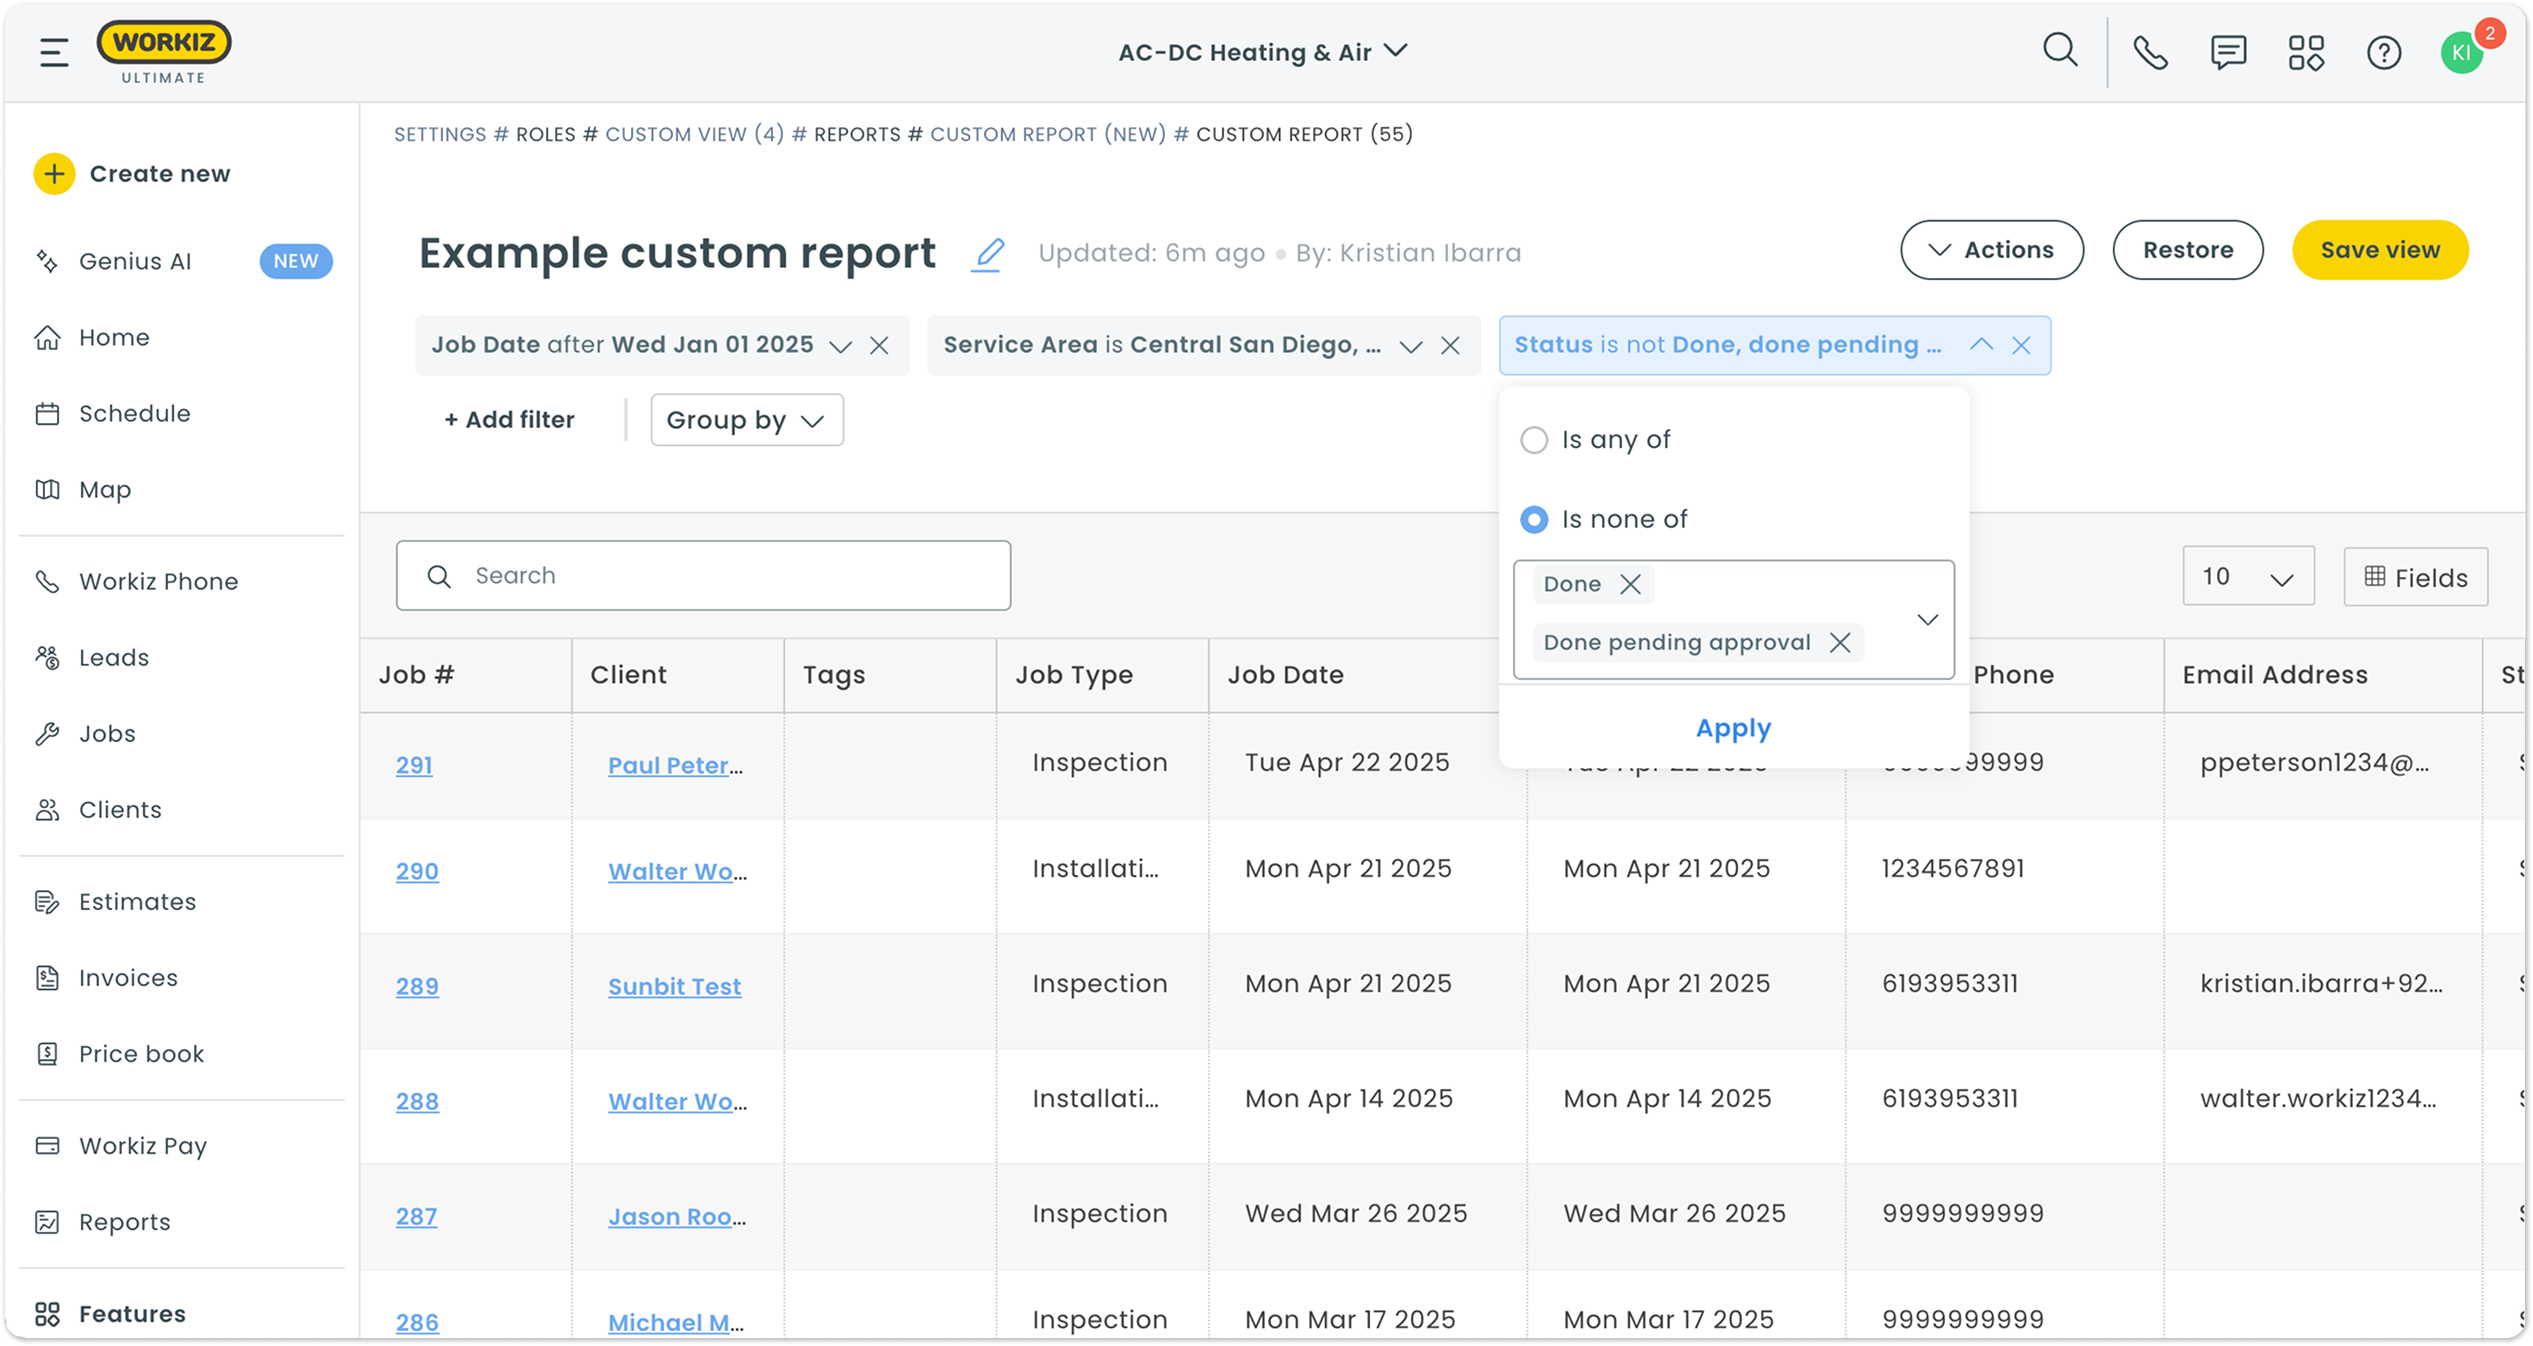Click the report Search field
This screenshot has height=1346, width=2533.
click(703, 576)
